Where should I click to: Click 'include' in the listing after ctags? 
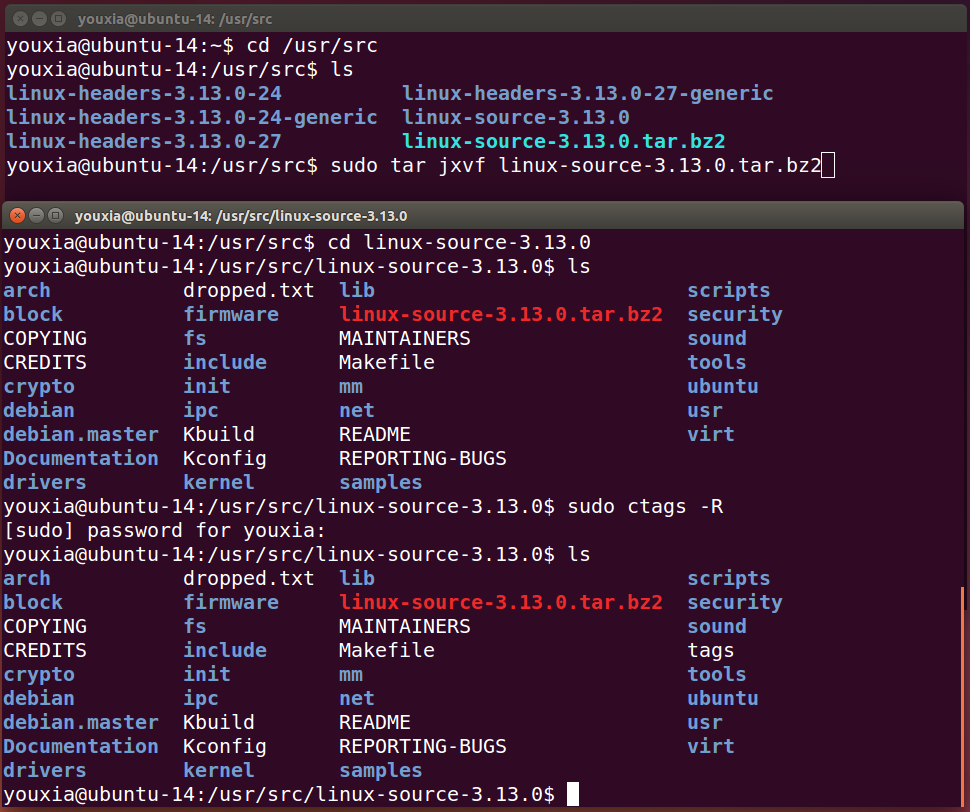225,651
